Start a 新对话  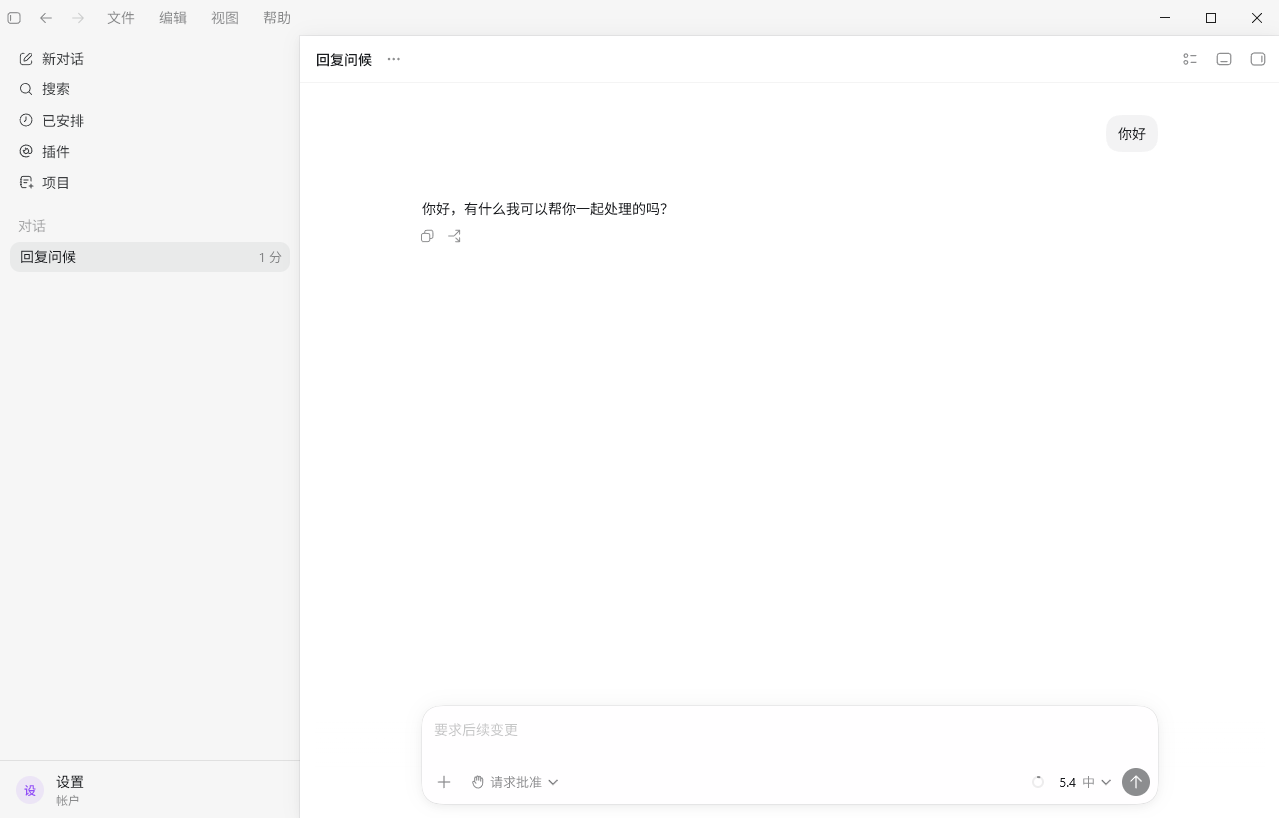tap(150, 59)
